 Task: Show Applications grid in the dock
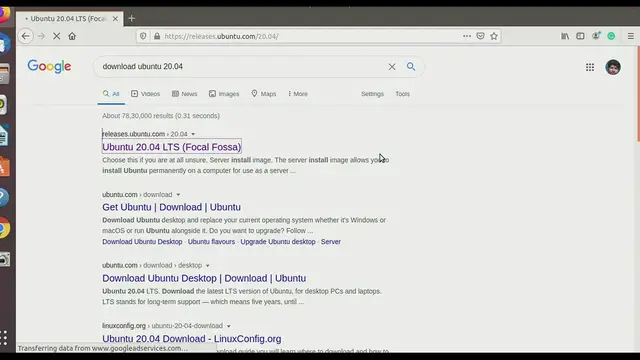coord(4,338)
